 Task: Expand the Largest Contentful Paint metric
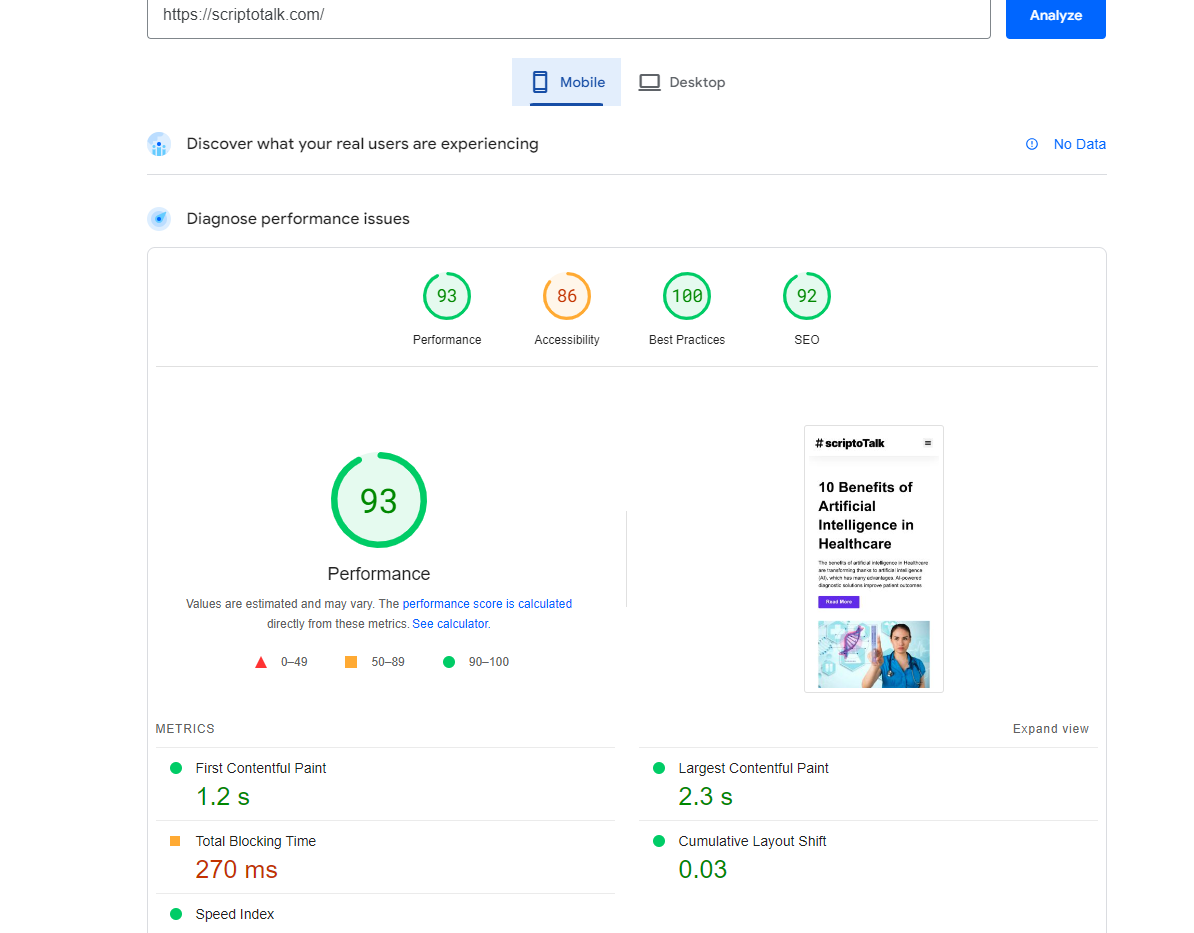pyautogui.click(x=753, y=768)
